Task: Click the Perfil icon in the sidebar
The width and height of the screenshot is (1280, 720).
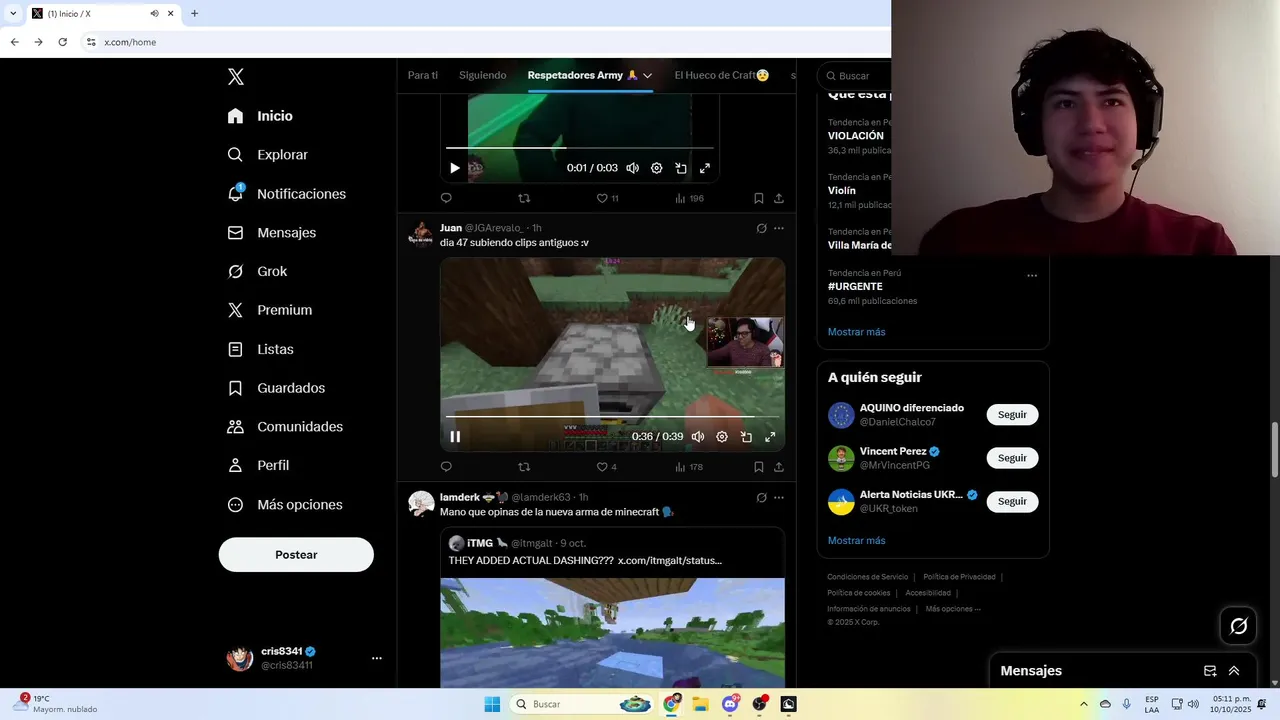Action: point(235,466)
